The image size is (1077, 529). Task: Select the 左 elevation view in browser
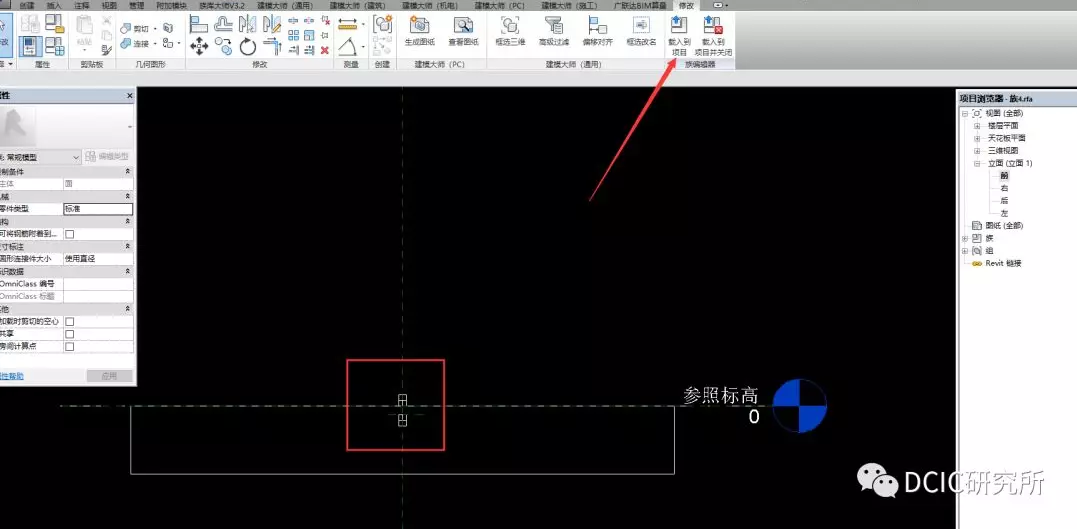pyautogui.click(x=1004, y=213)
